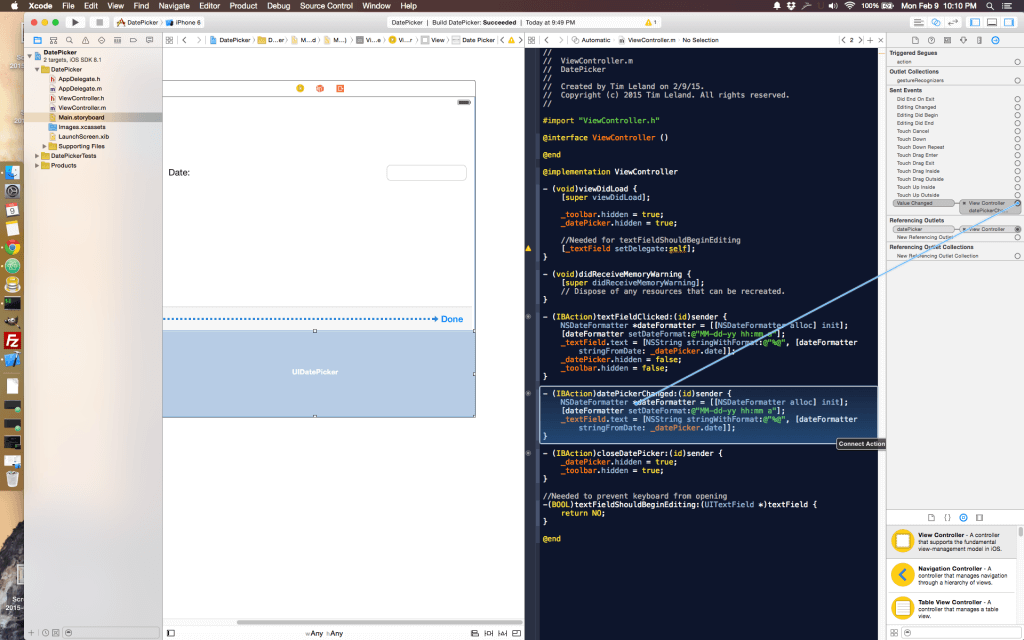This screenshot has width=1024, height=640.
Task: Click the Editing Changed connection circle
Action: (x=1017, y=107)
